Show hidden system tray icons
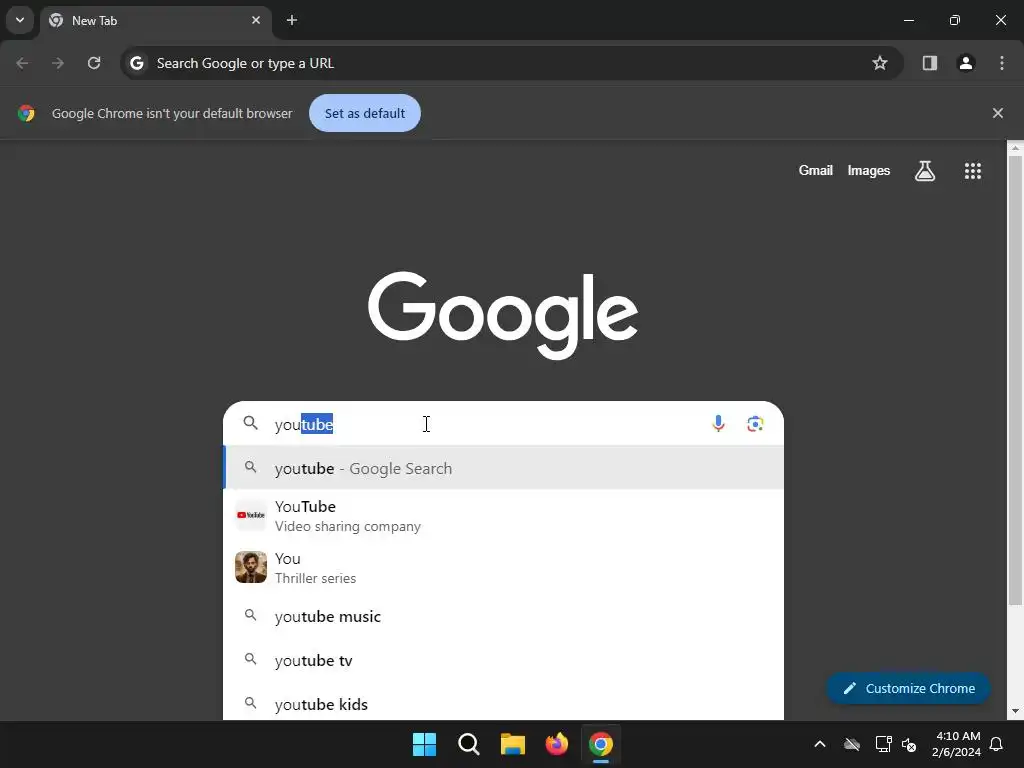The width and height of the screenshot is (1024, 768). pos(820,744)
